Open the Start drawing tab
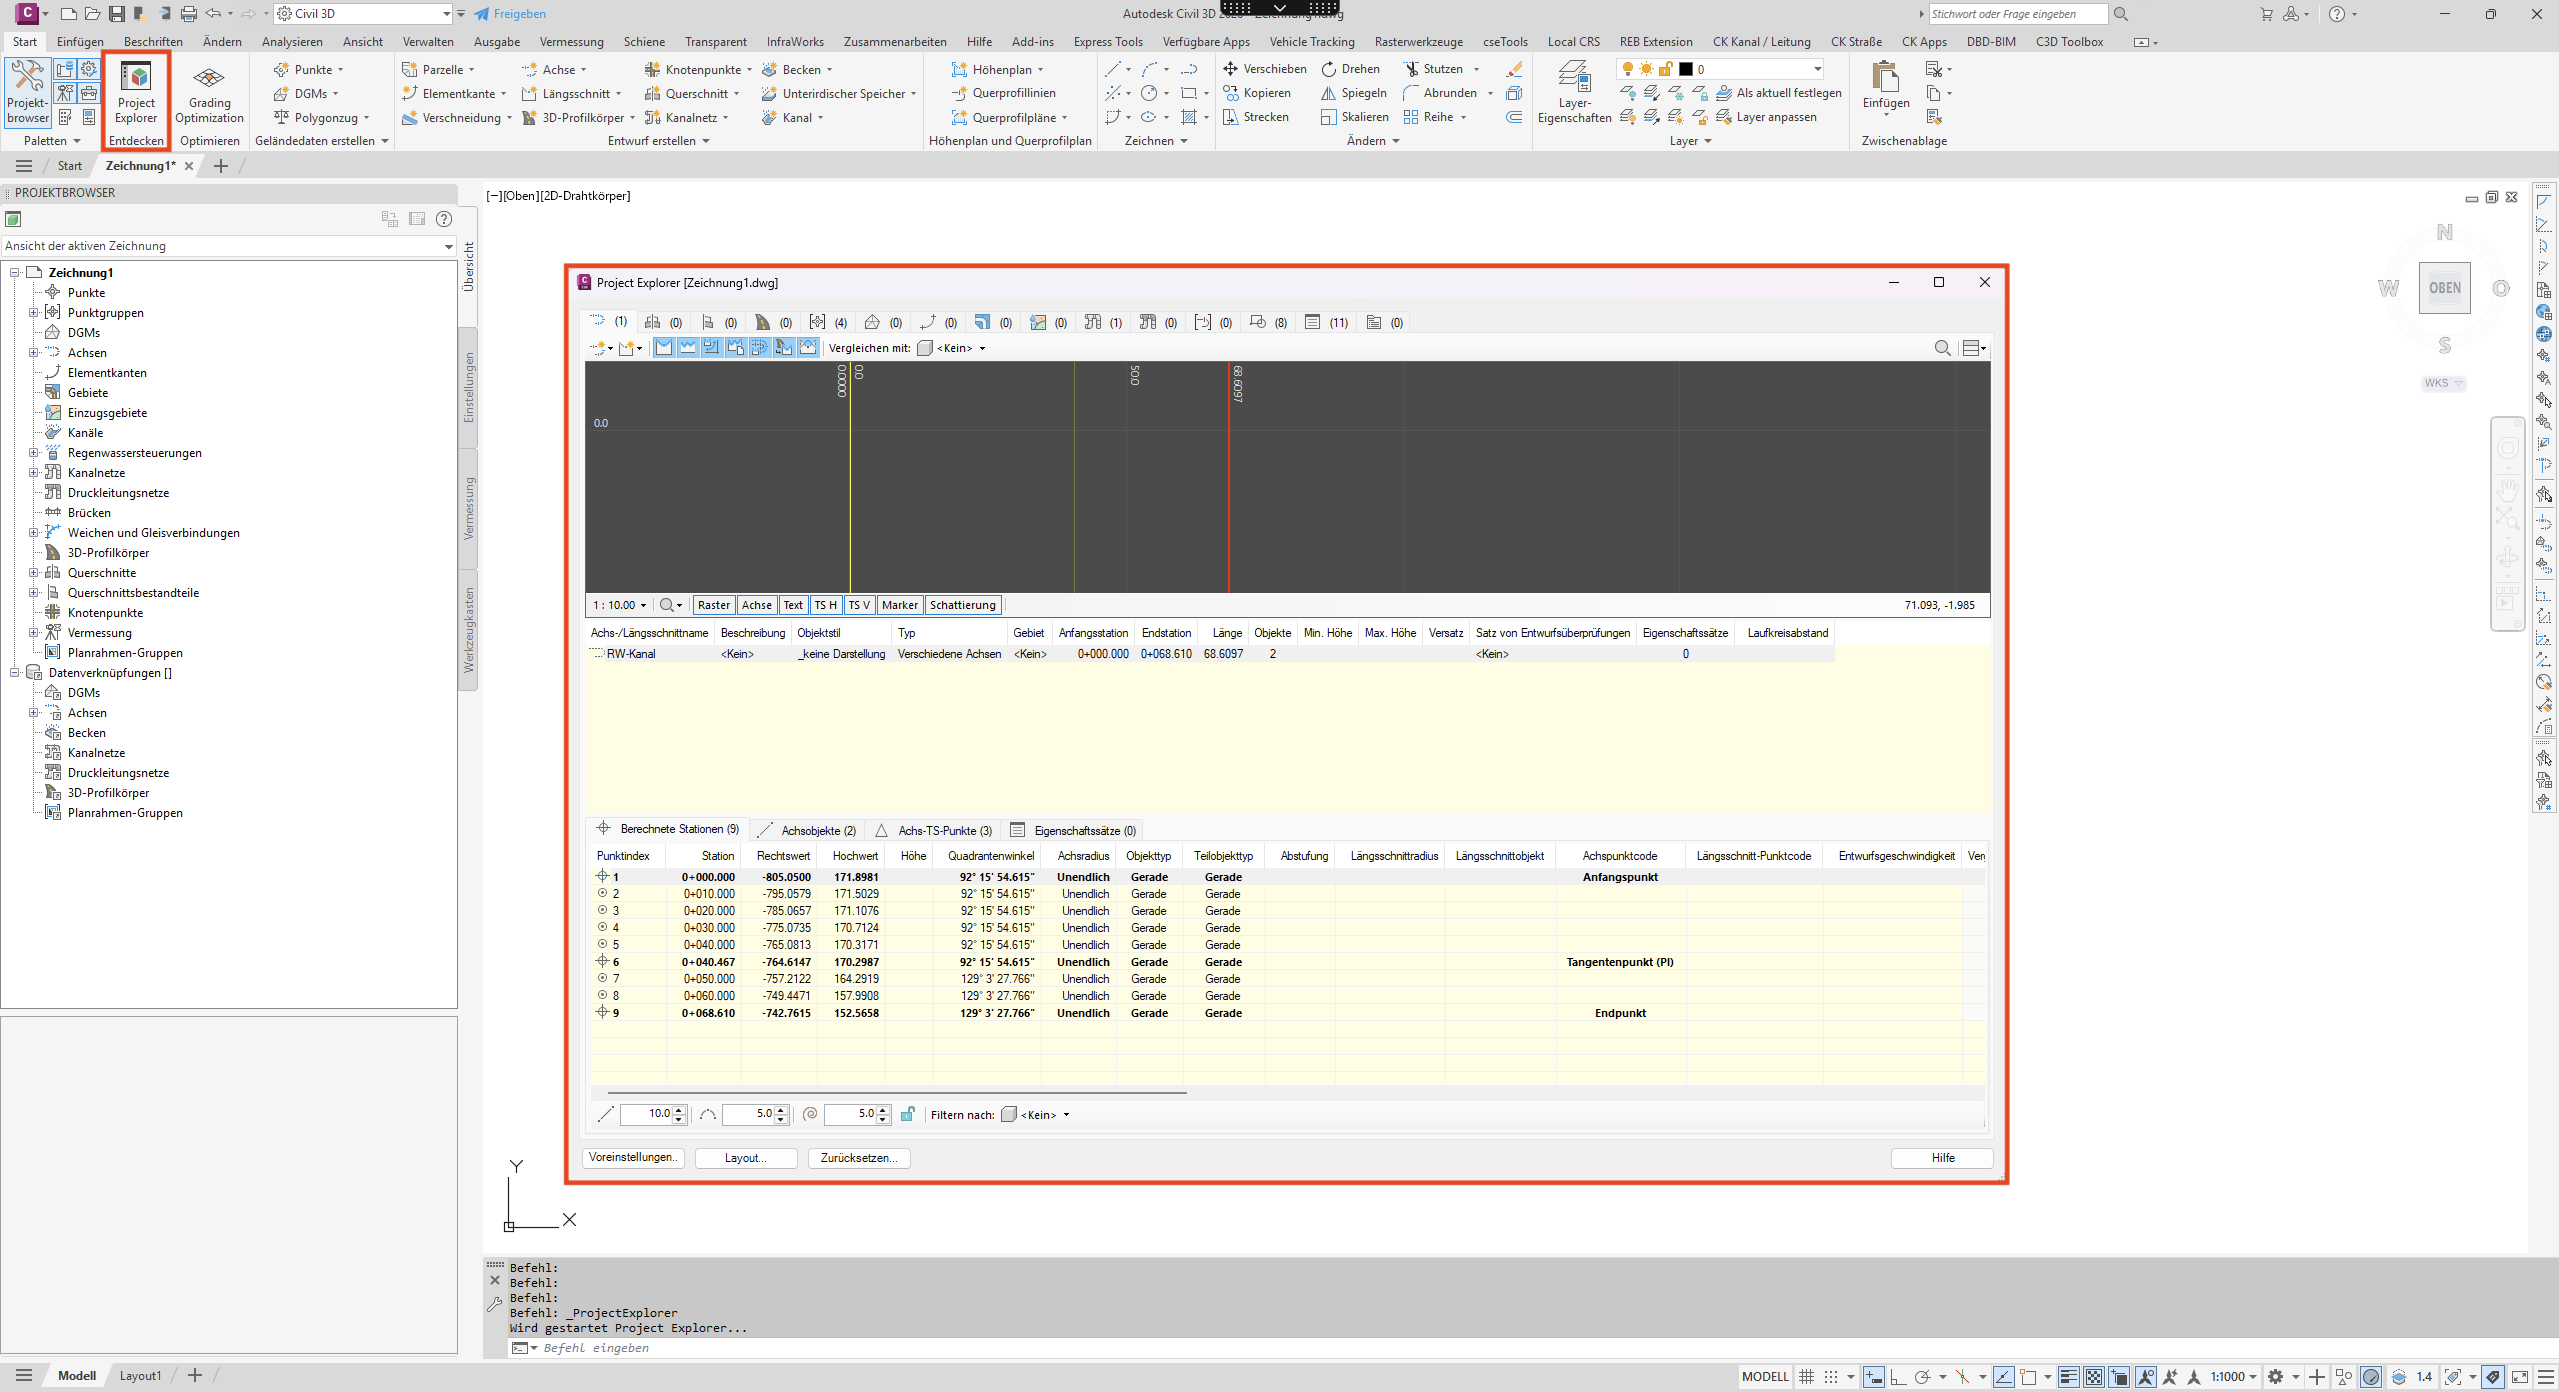2559x1392 pixels. 69,166
